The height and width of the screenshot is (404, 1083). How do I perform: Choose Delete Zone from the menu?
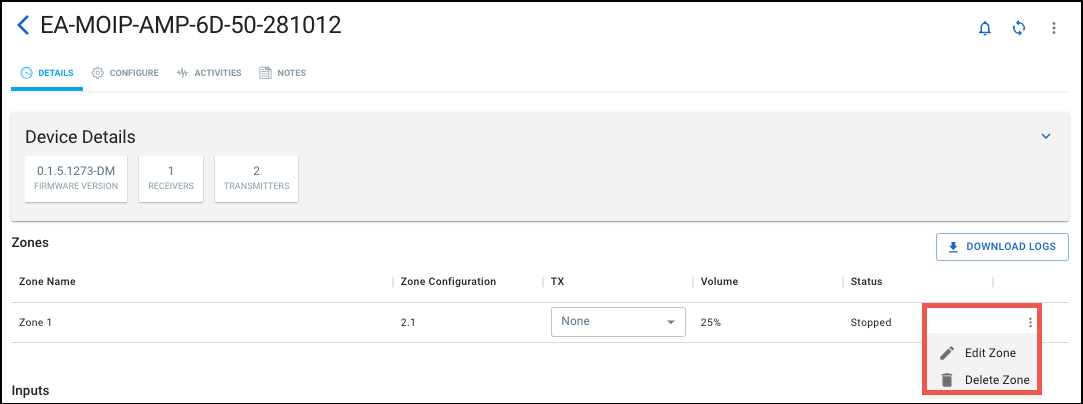(996, 380)
